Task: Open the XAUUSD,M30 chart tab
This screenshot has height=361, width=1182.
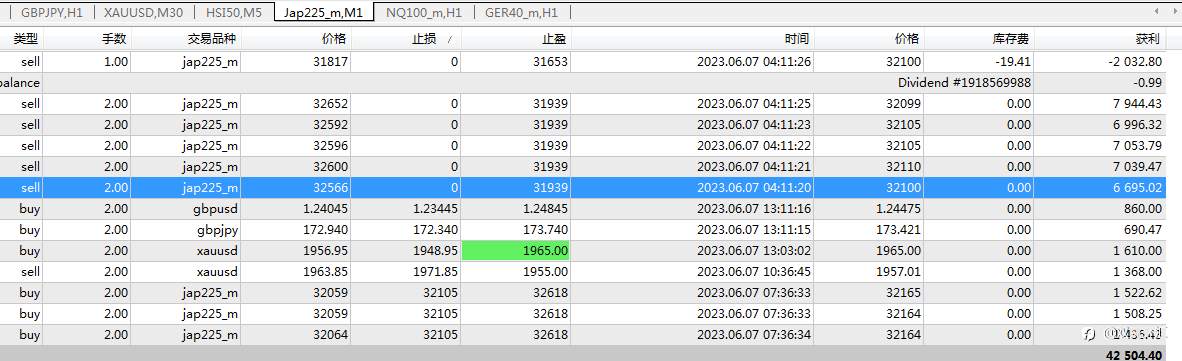Action: [x=143, y=12]
